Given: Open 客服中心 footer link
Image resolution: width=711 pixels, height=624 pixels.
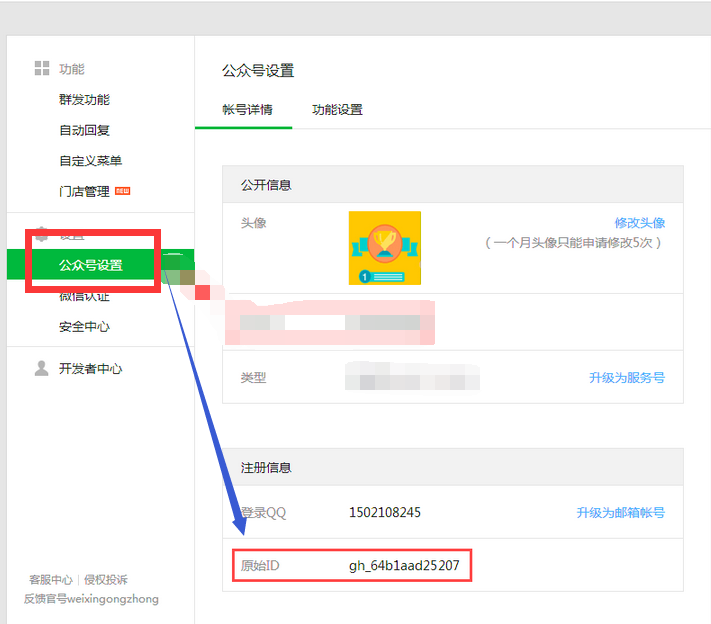Looking at the screenshot, I should pos(50,580).
